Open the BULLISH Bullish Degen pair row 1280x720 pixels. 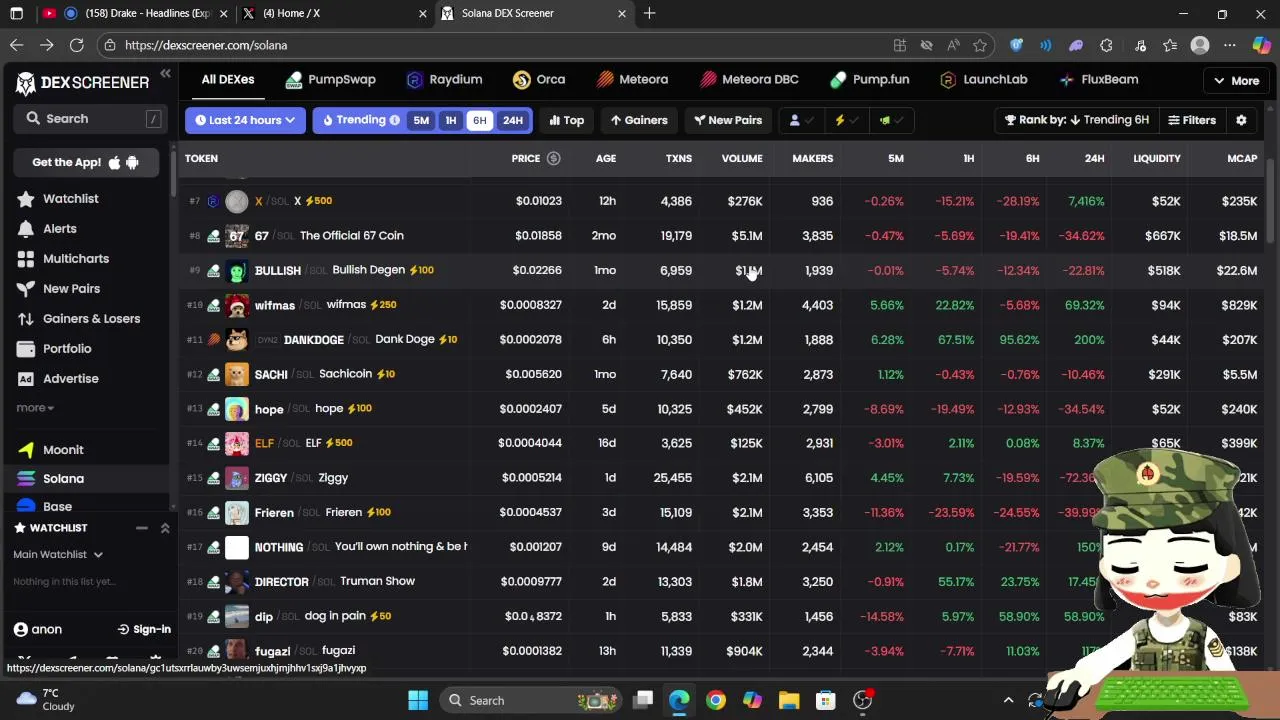(722, 270)
